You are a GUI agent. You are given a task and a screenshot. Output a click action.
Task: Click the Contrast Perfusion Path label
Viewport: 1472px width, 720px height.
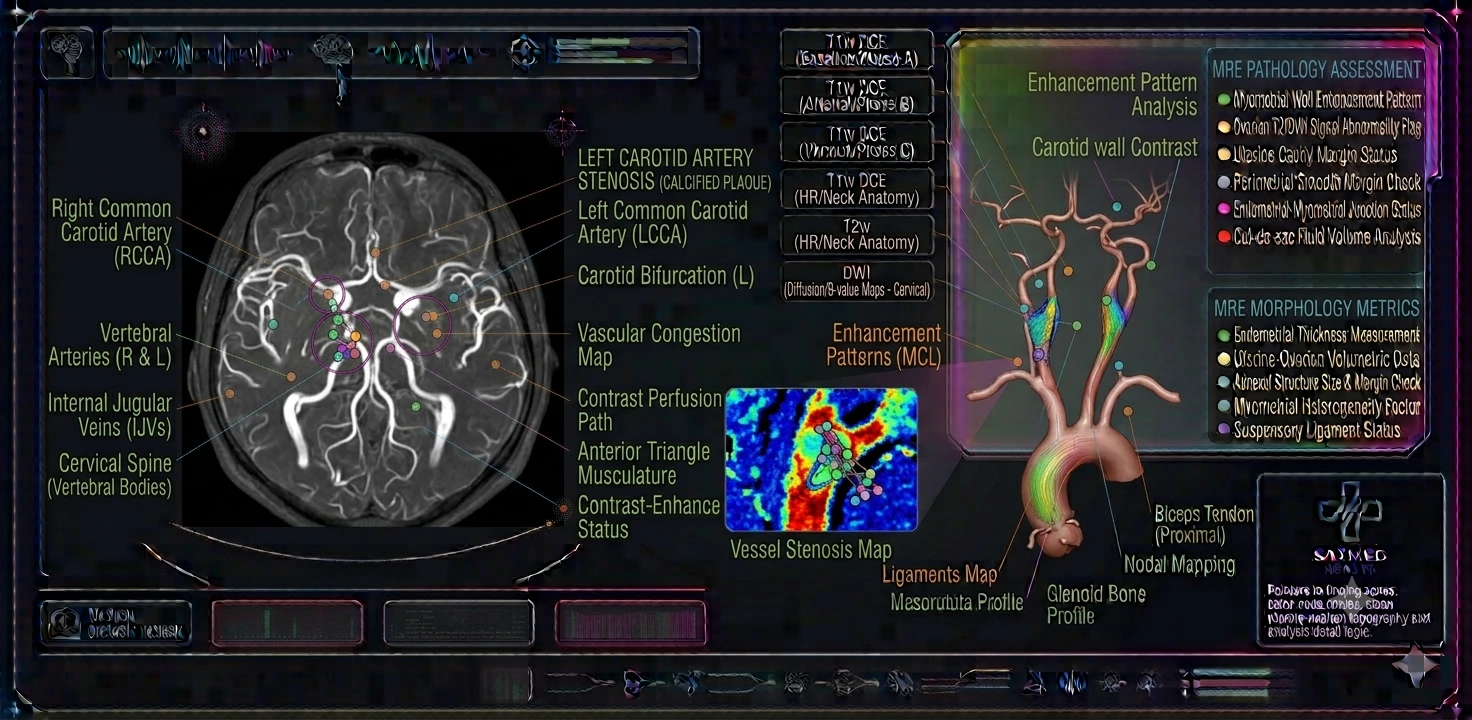[649, 409]
